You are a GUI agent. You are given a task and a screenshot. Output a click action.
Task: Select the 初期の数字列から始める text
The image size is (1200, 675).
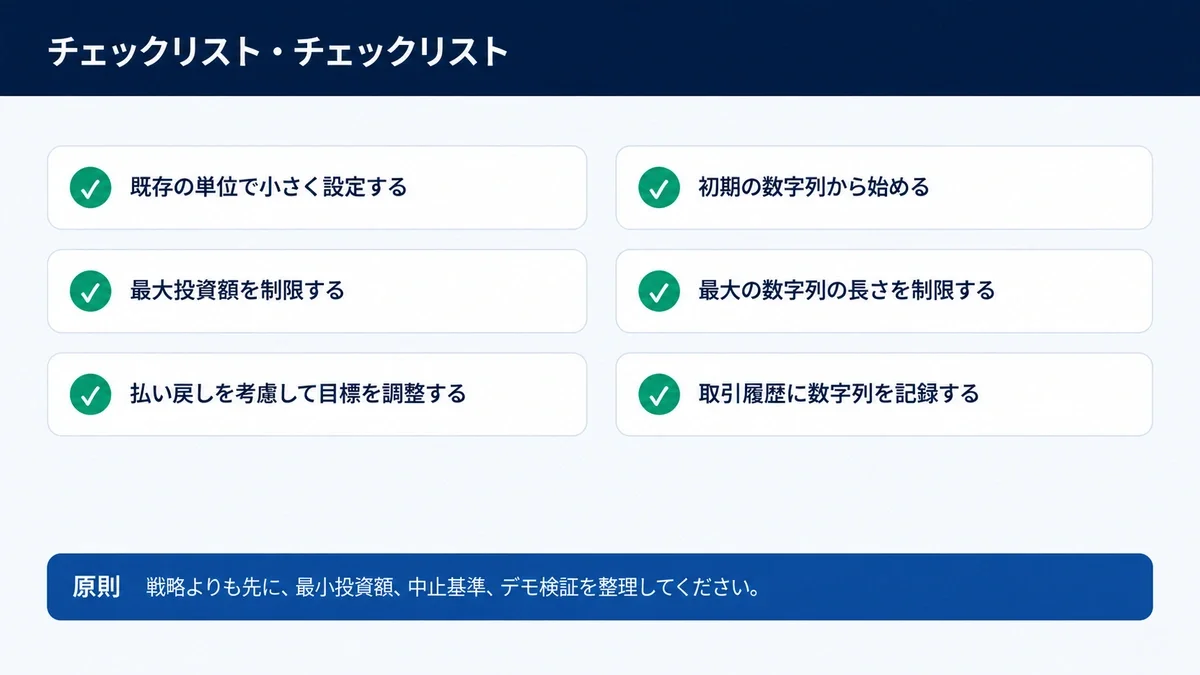tap(814, 187)
